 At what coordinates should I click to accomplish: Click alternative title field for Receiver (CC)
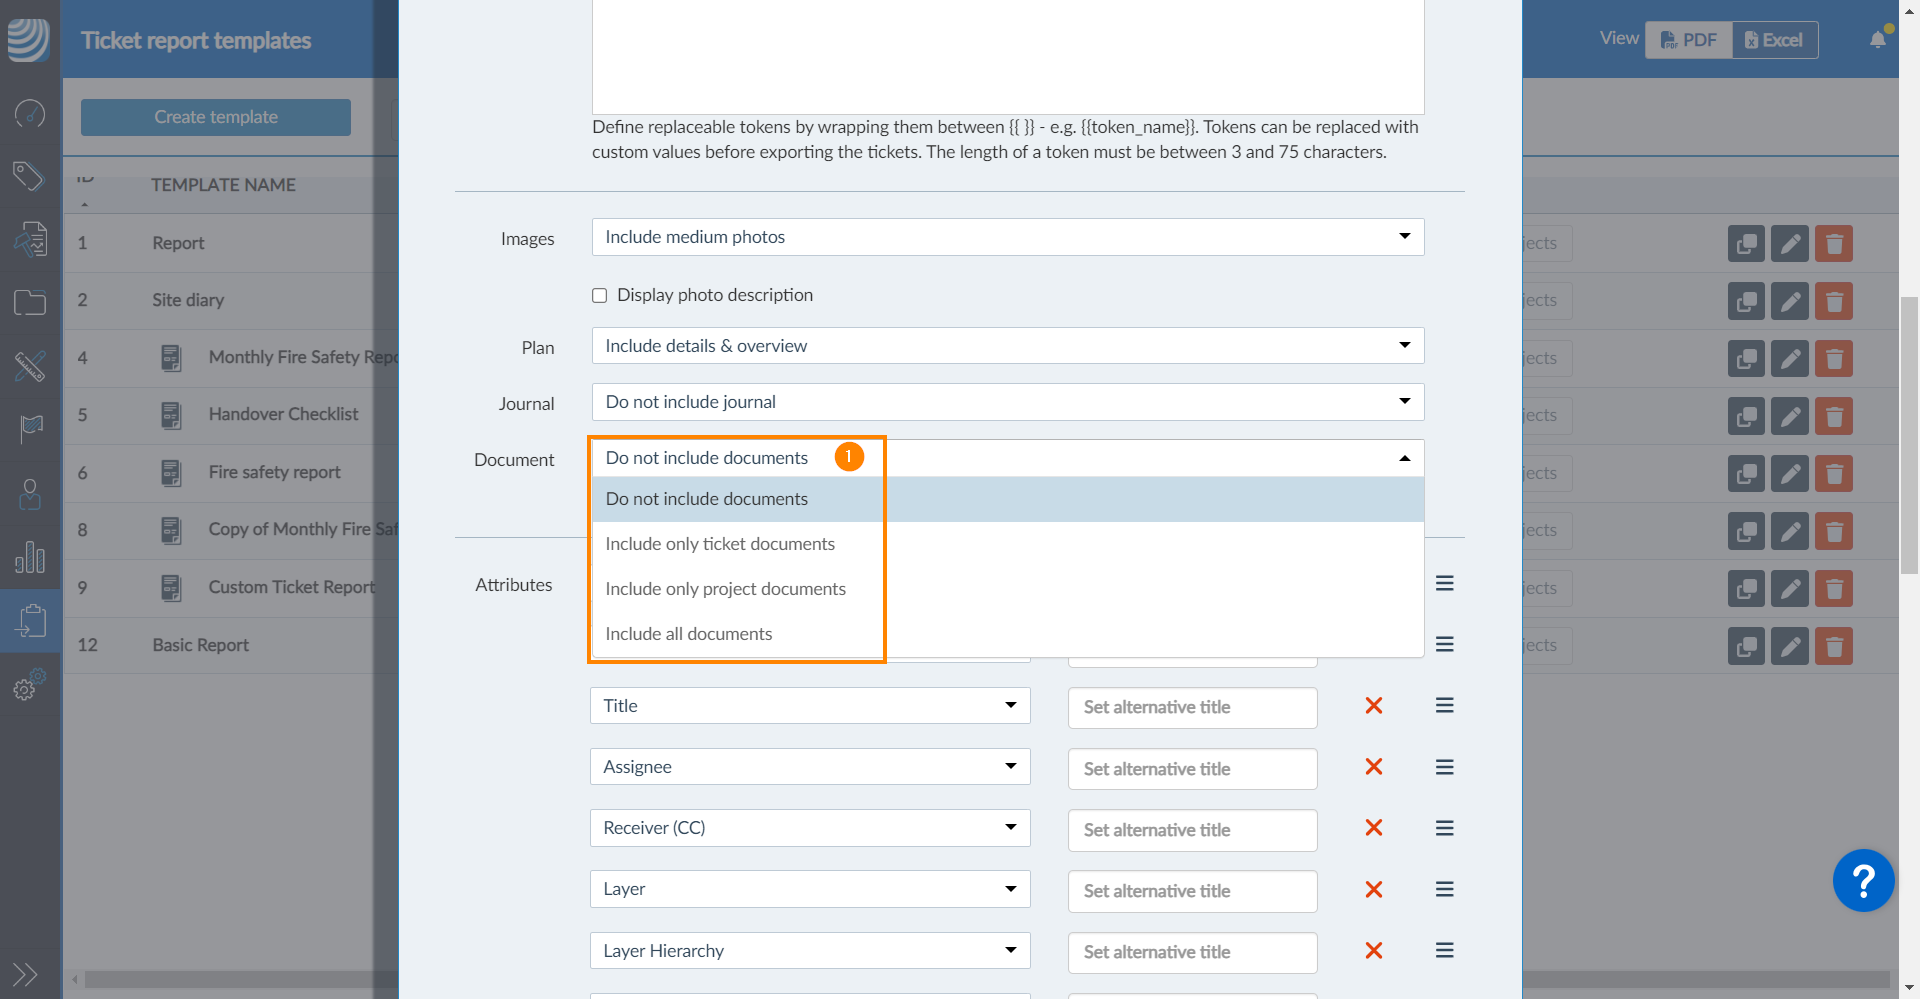click(1192, 830)
